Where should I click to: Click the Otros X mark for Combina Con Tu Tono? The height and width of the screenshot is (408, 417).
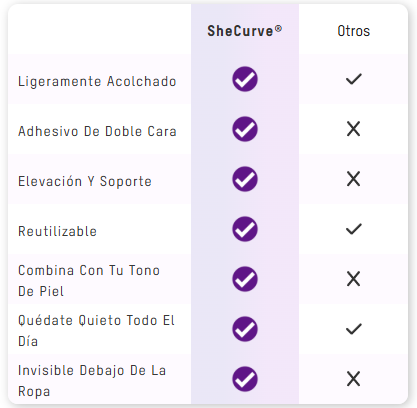[354, 279]
